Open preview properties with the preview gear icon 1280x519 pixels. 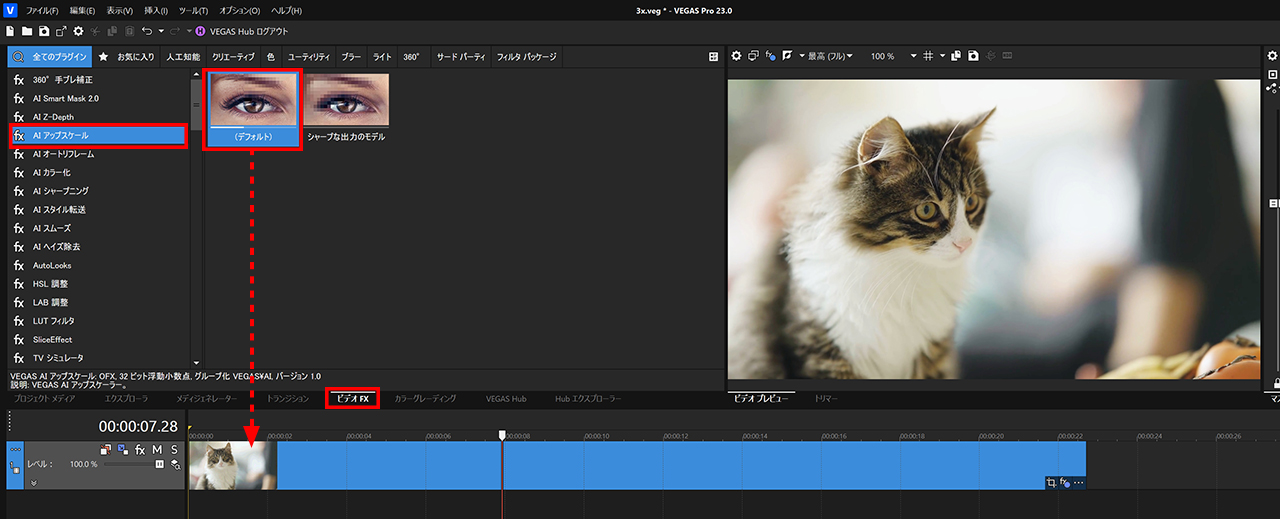tap(736, 56)
